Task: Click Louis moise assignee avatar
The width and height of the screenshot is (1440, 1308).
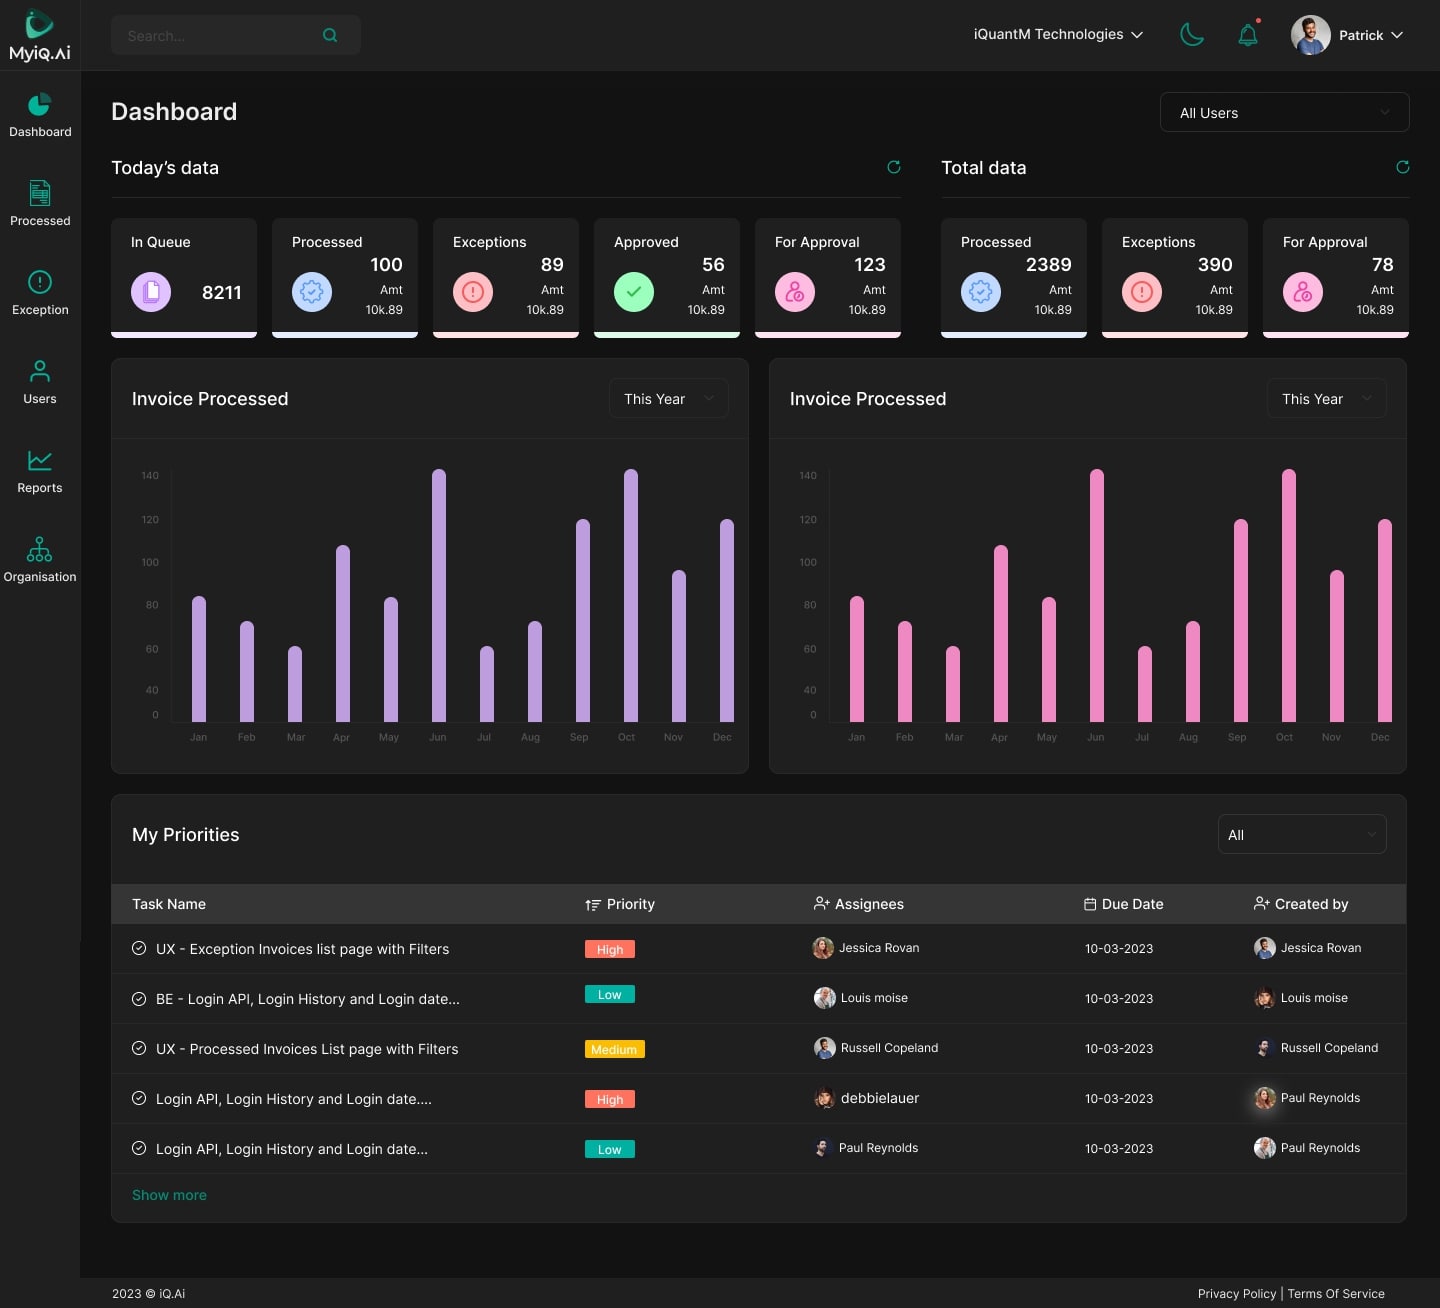Action: (x=825, y=998)
